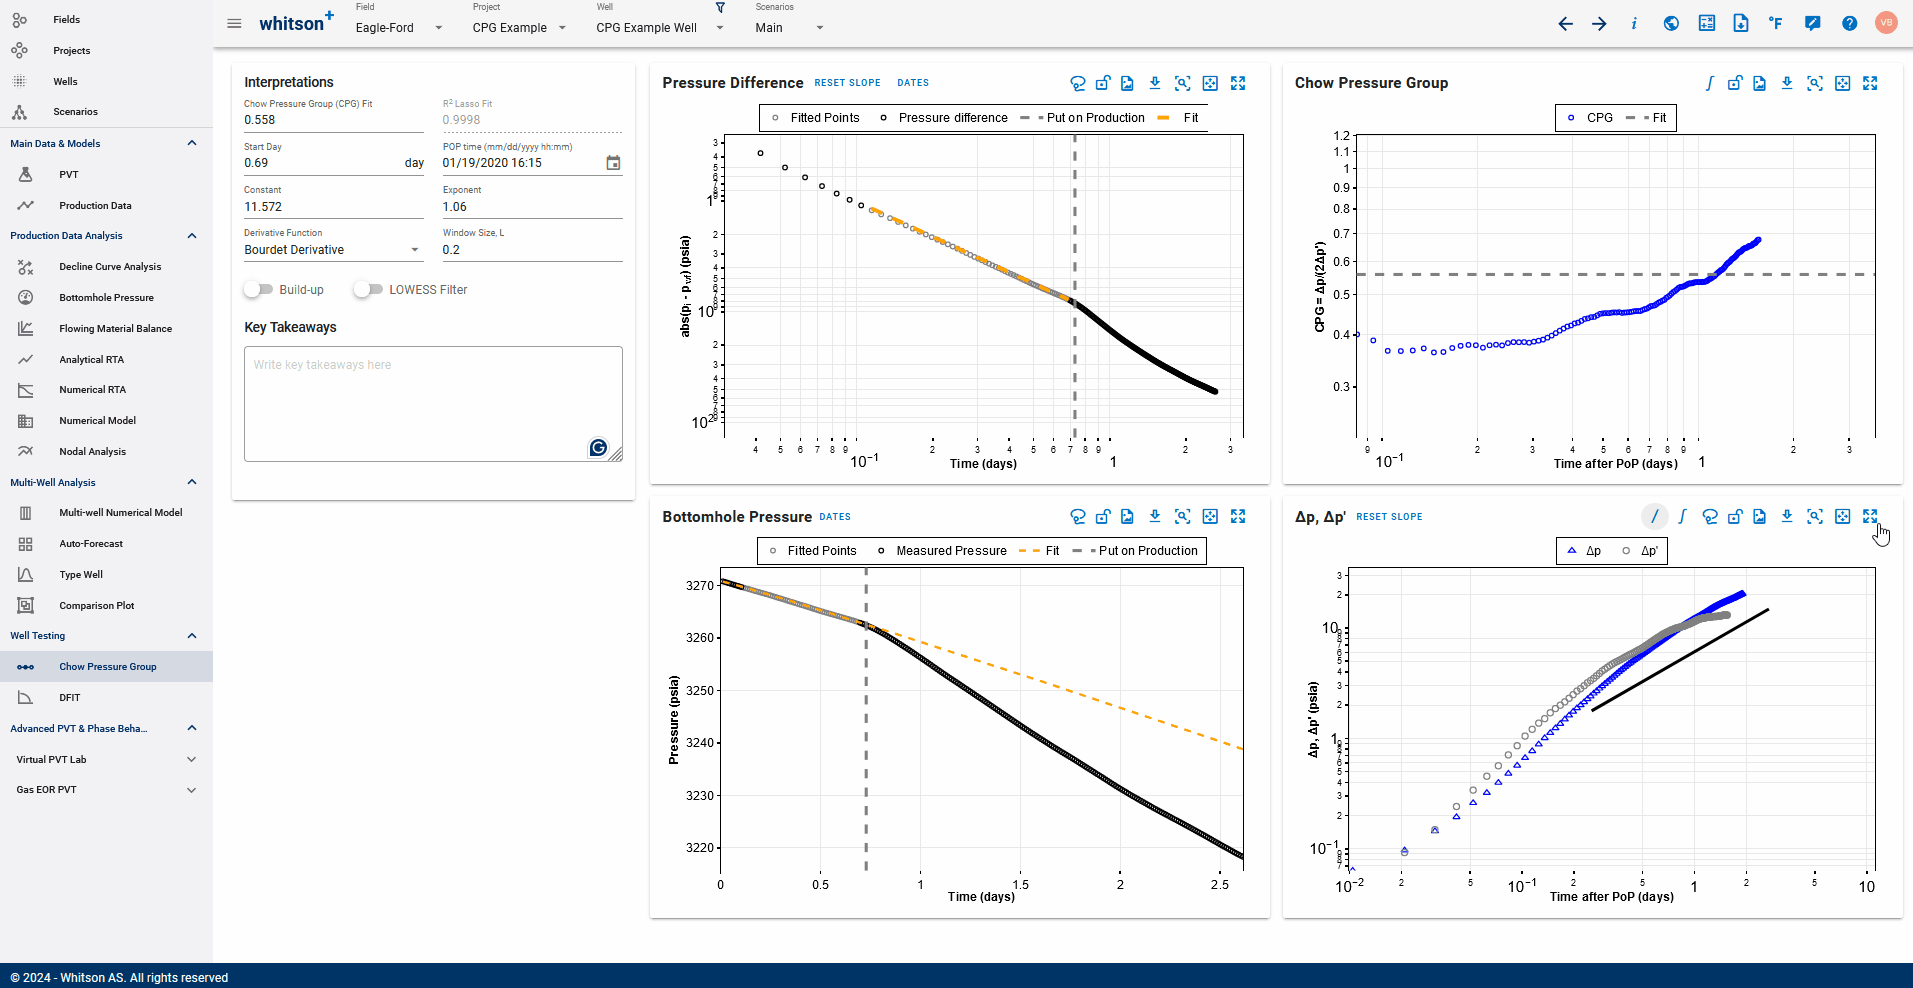Viewport: 1913px width, 988px height.
Task: Go forward with the right arrow
Action: pos(1600,24)
